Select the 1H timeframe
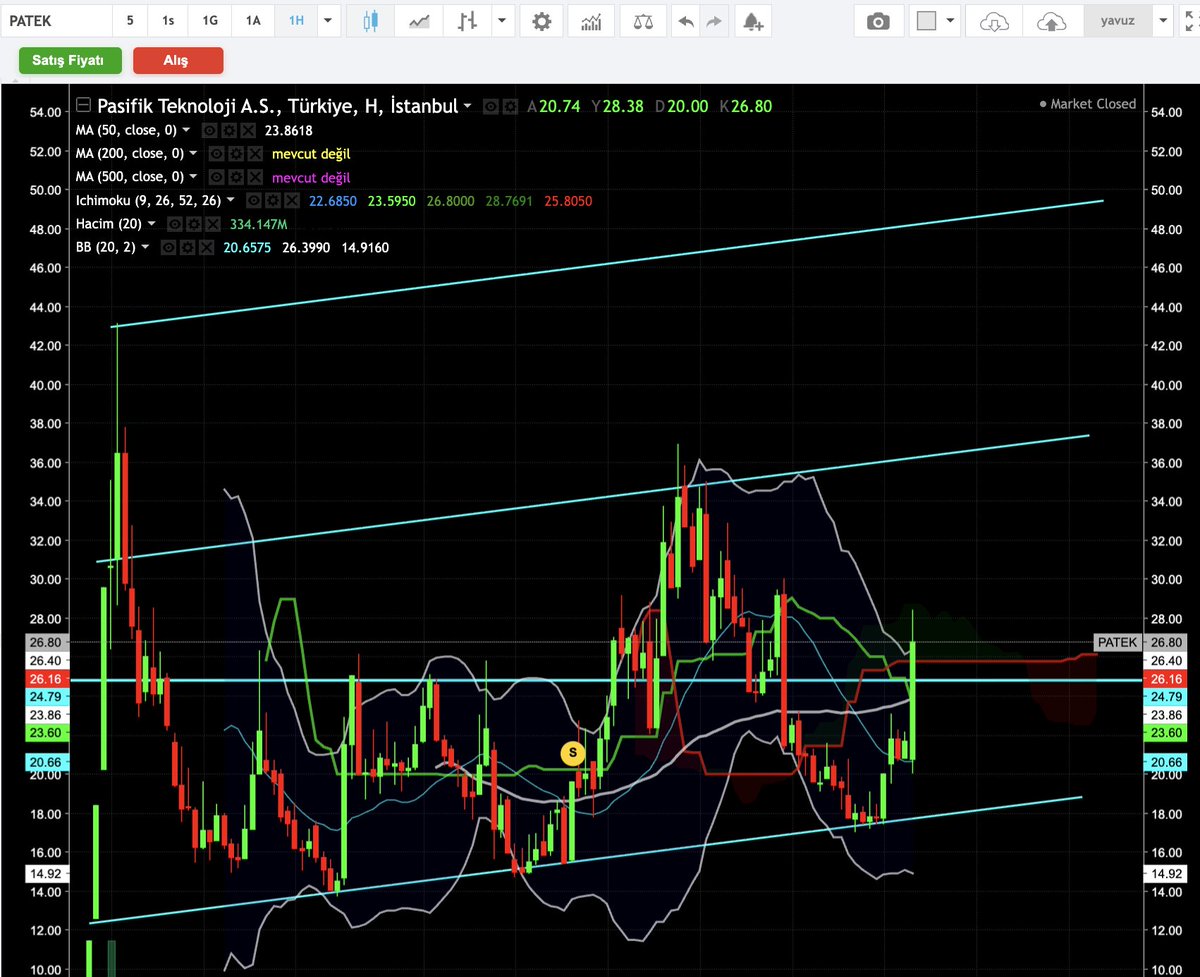This screenshot has width=1200, height=977. [296, 21]
